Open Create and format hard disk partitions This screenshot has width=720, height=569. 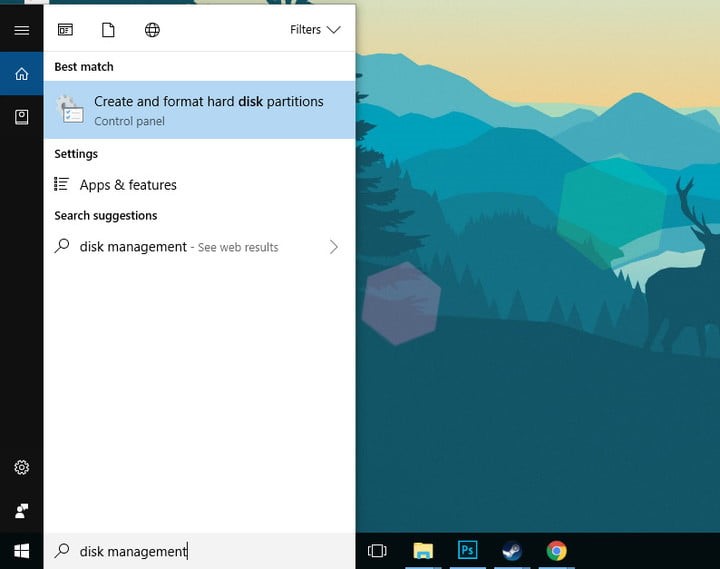pyautogui.click(x=199, y=110)
